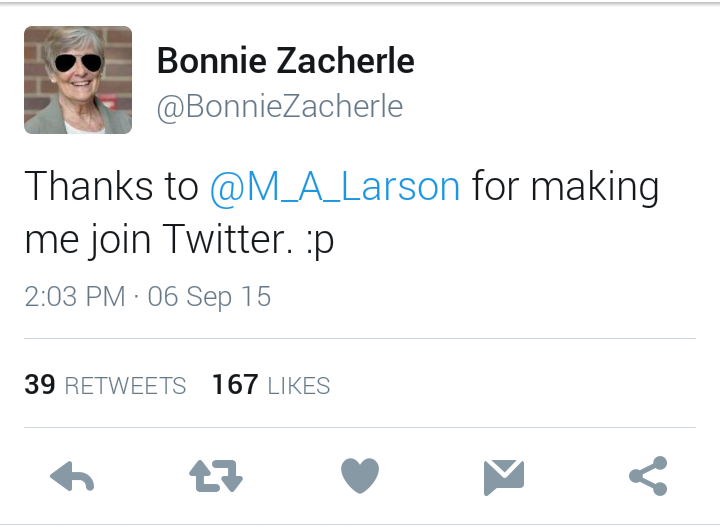Like the tweet with the heart icon

(360, 477)
